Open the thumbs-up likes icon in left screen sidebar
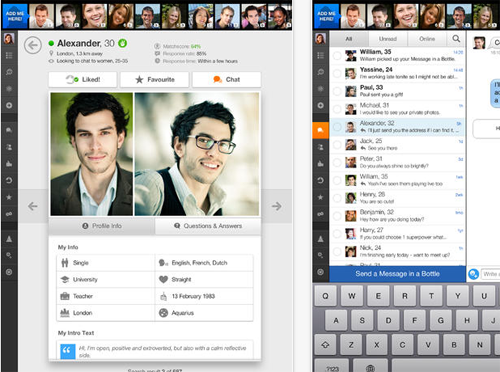This screenshot has height=372, width=500. coord(9,163)
